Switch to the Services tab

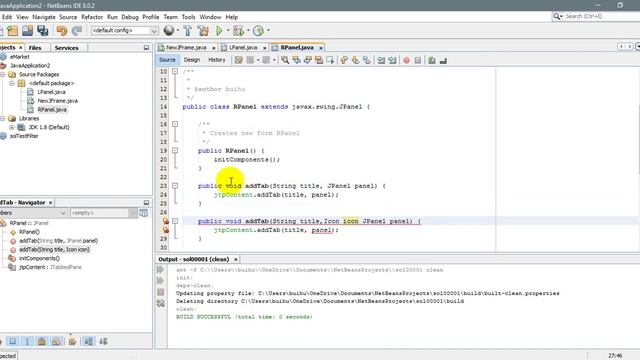pyautogui.click(x=67, y=48)
